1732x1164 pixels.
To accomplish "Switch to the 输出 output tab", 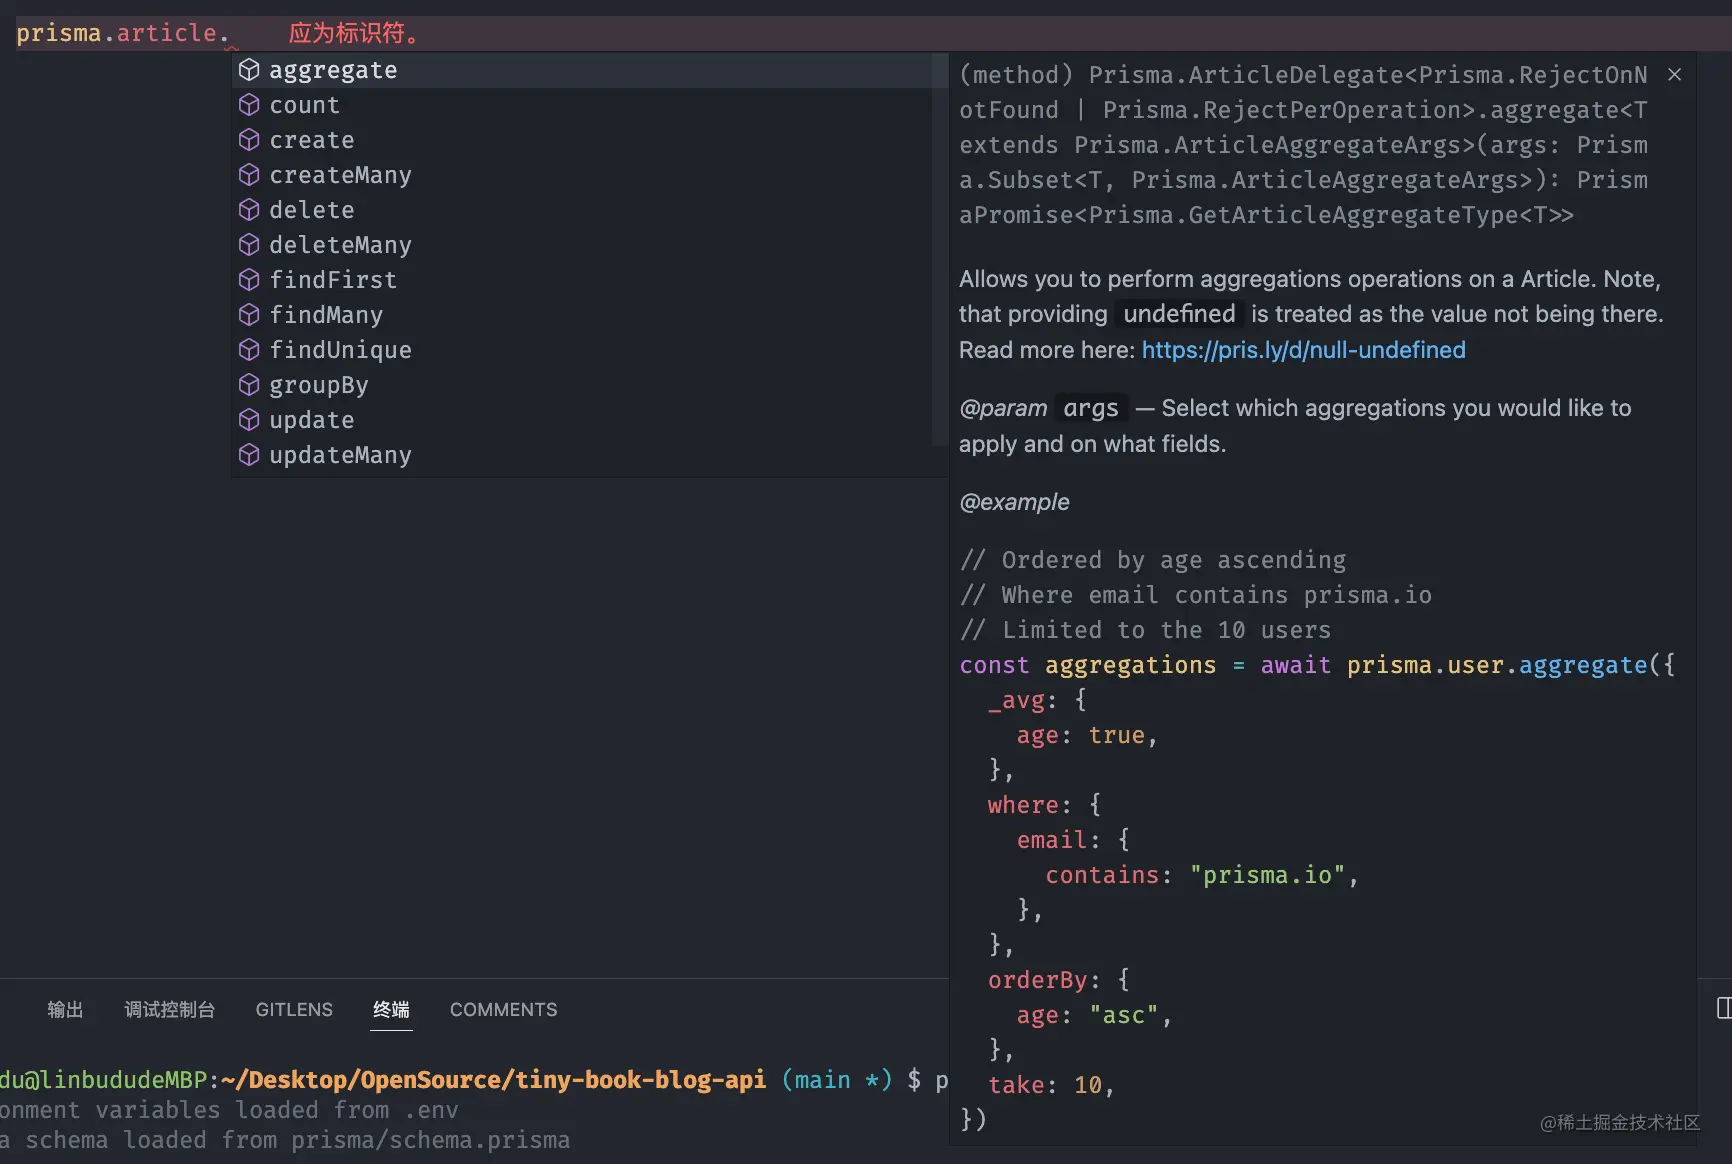I will (x=65, y=1010).
